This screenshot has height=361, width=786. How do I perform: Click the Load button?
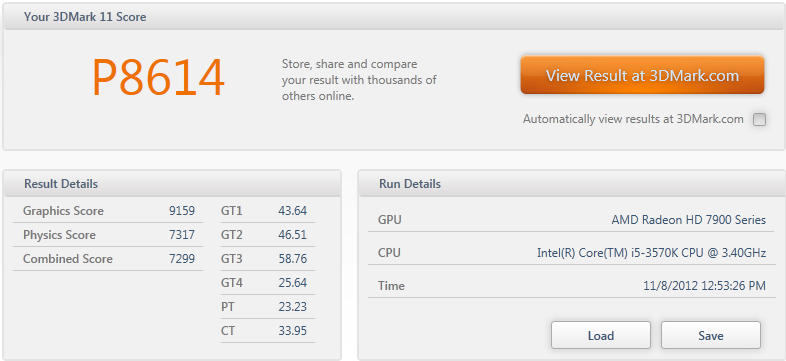point(601,335)
